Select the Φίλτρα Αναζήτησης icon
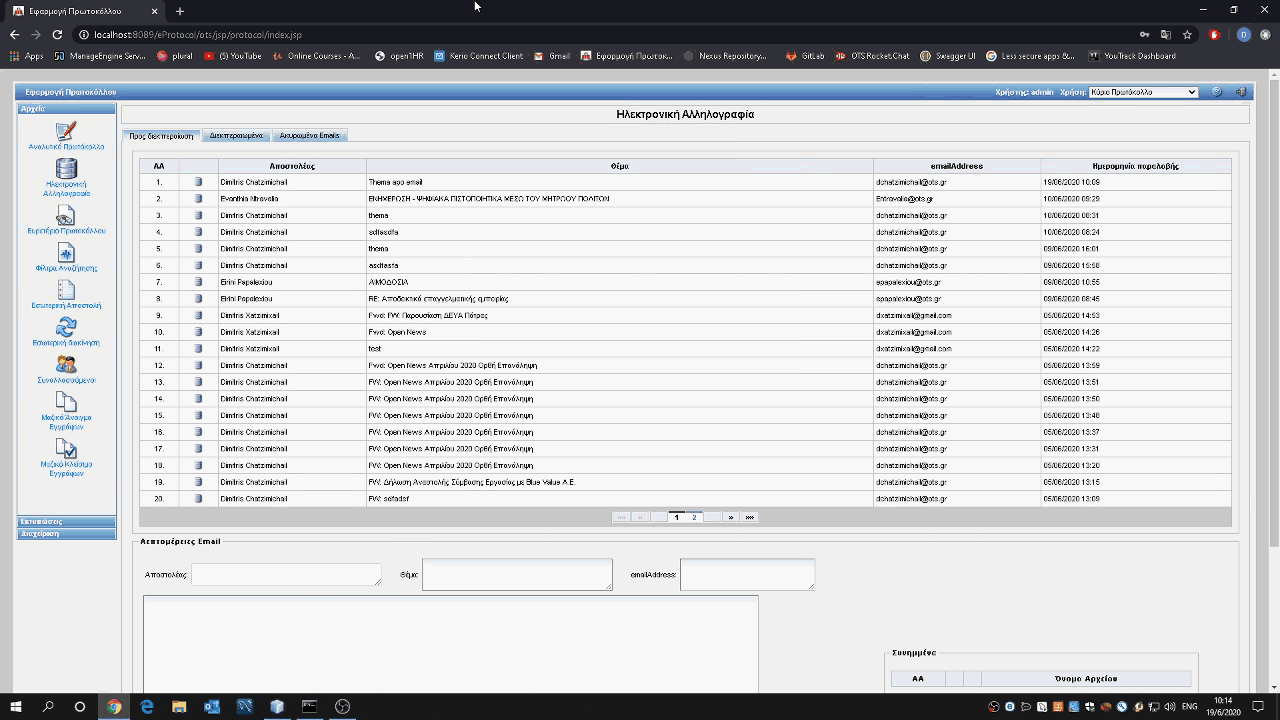1280x720 pixels. (66, 254)
